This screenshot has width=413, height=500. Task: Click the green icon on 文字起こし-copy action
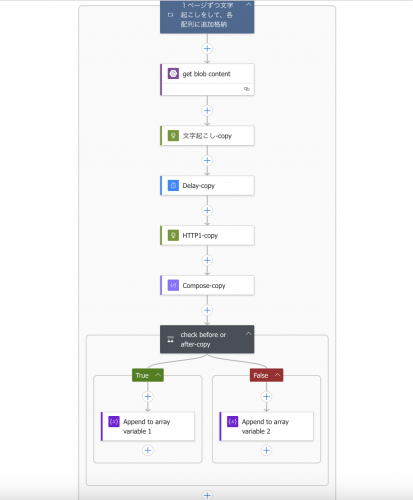tap(173, 136)
